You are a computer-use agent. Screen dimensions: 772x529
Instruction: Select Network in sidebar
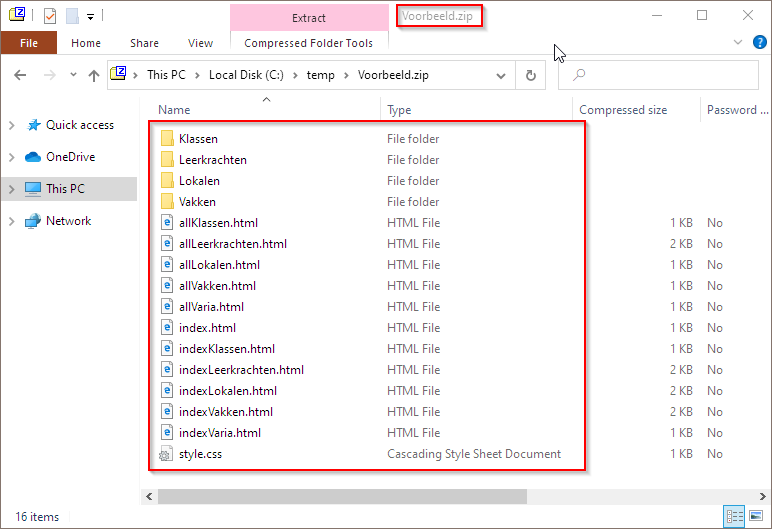click(68, 221)
